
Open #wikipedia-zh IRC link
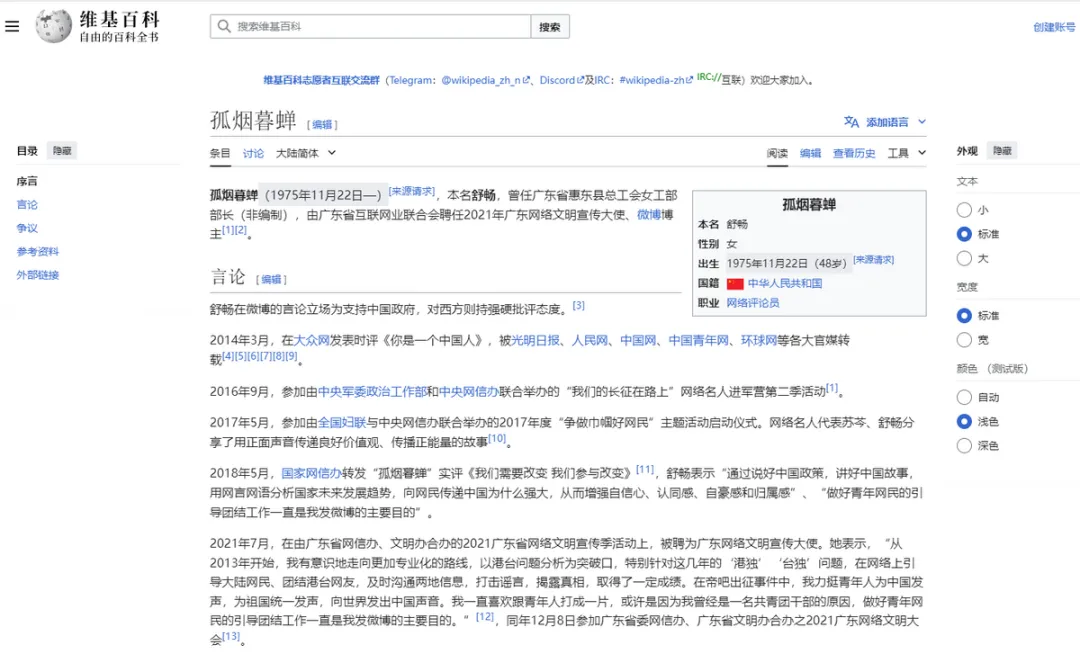pyautogui.click(x=656, y=80)
